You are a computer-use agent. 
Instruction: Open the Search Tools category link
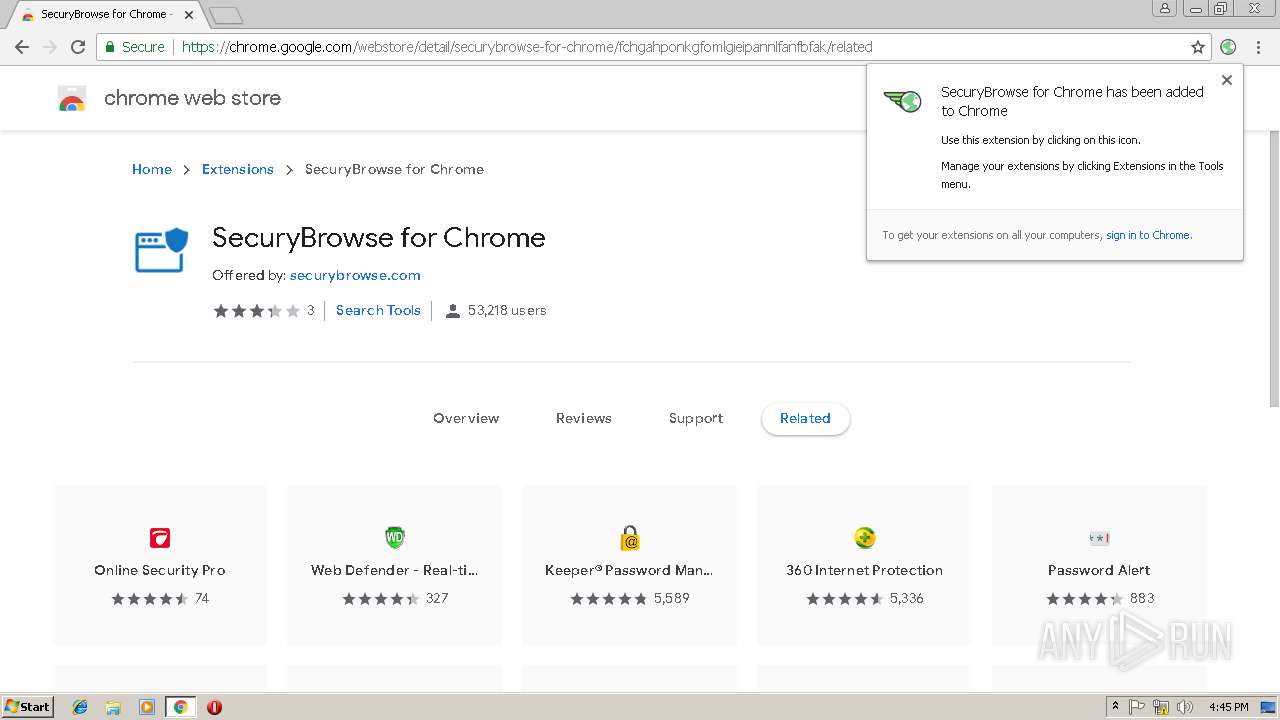(x=378, y=310)
